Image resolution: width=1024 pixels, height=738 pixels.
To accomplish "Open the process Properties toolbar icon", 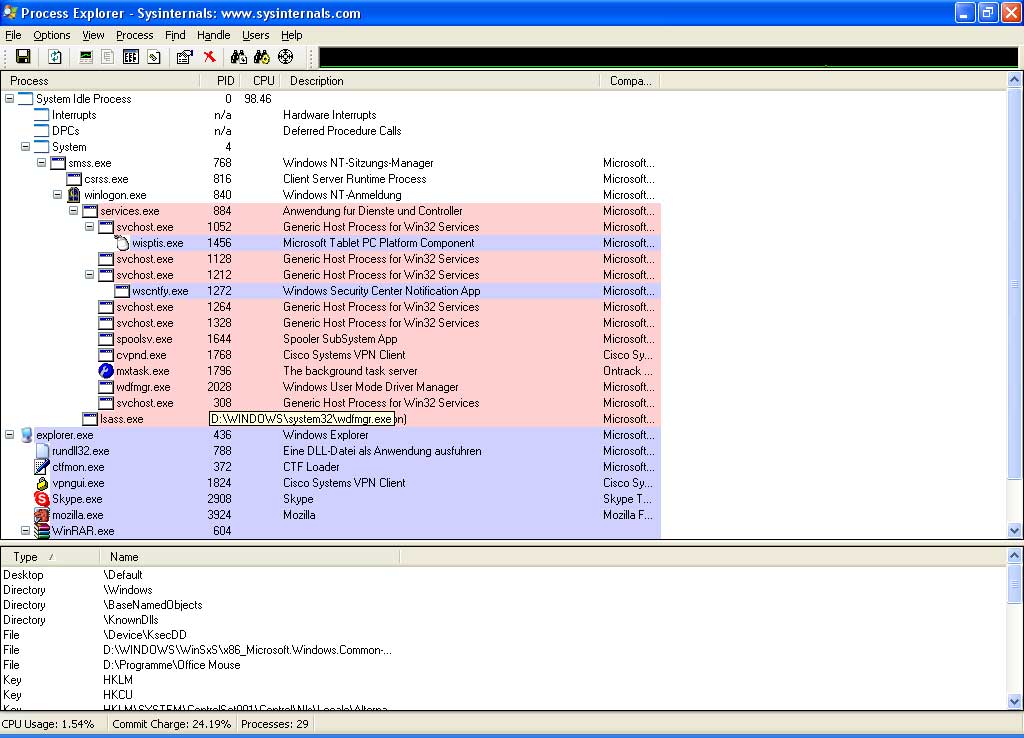I will 185,57.
